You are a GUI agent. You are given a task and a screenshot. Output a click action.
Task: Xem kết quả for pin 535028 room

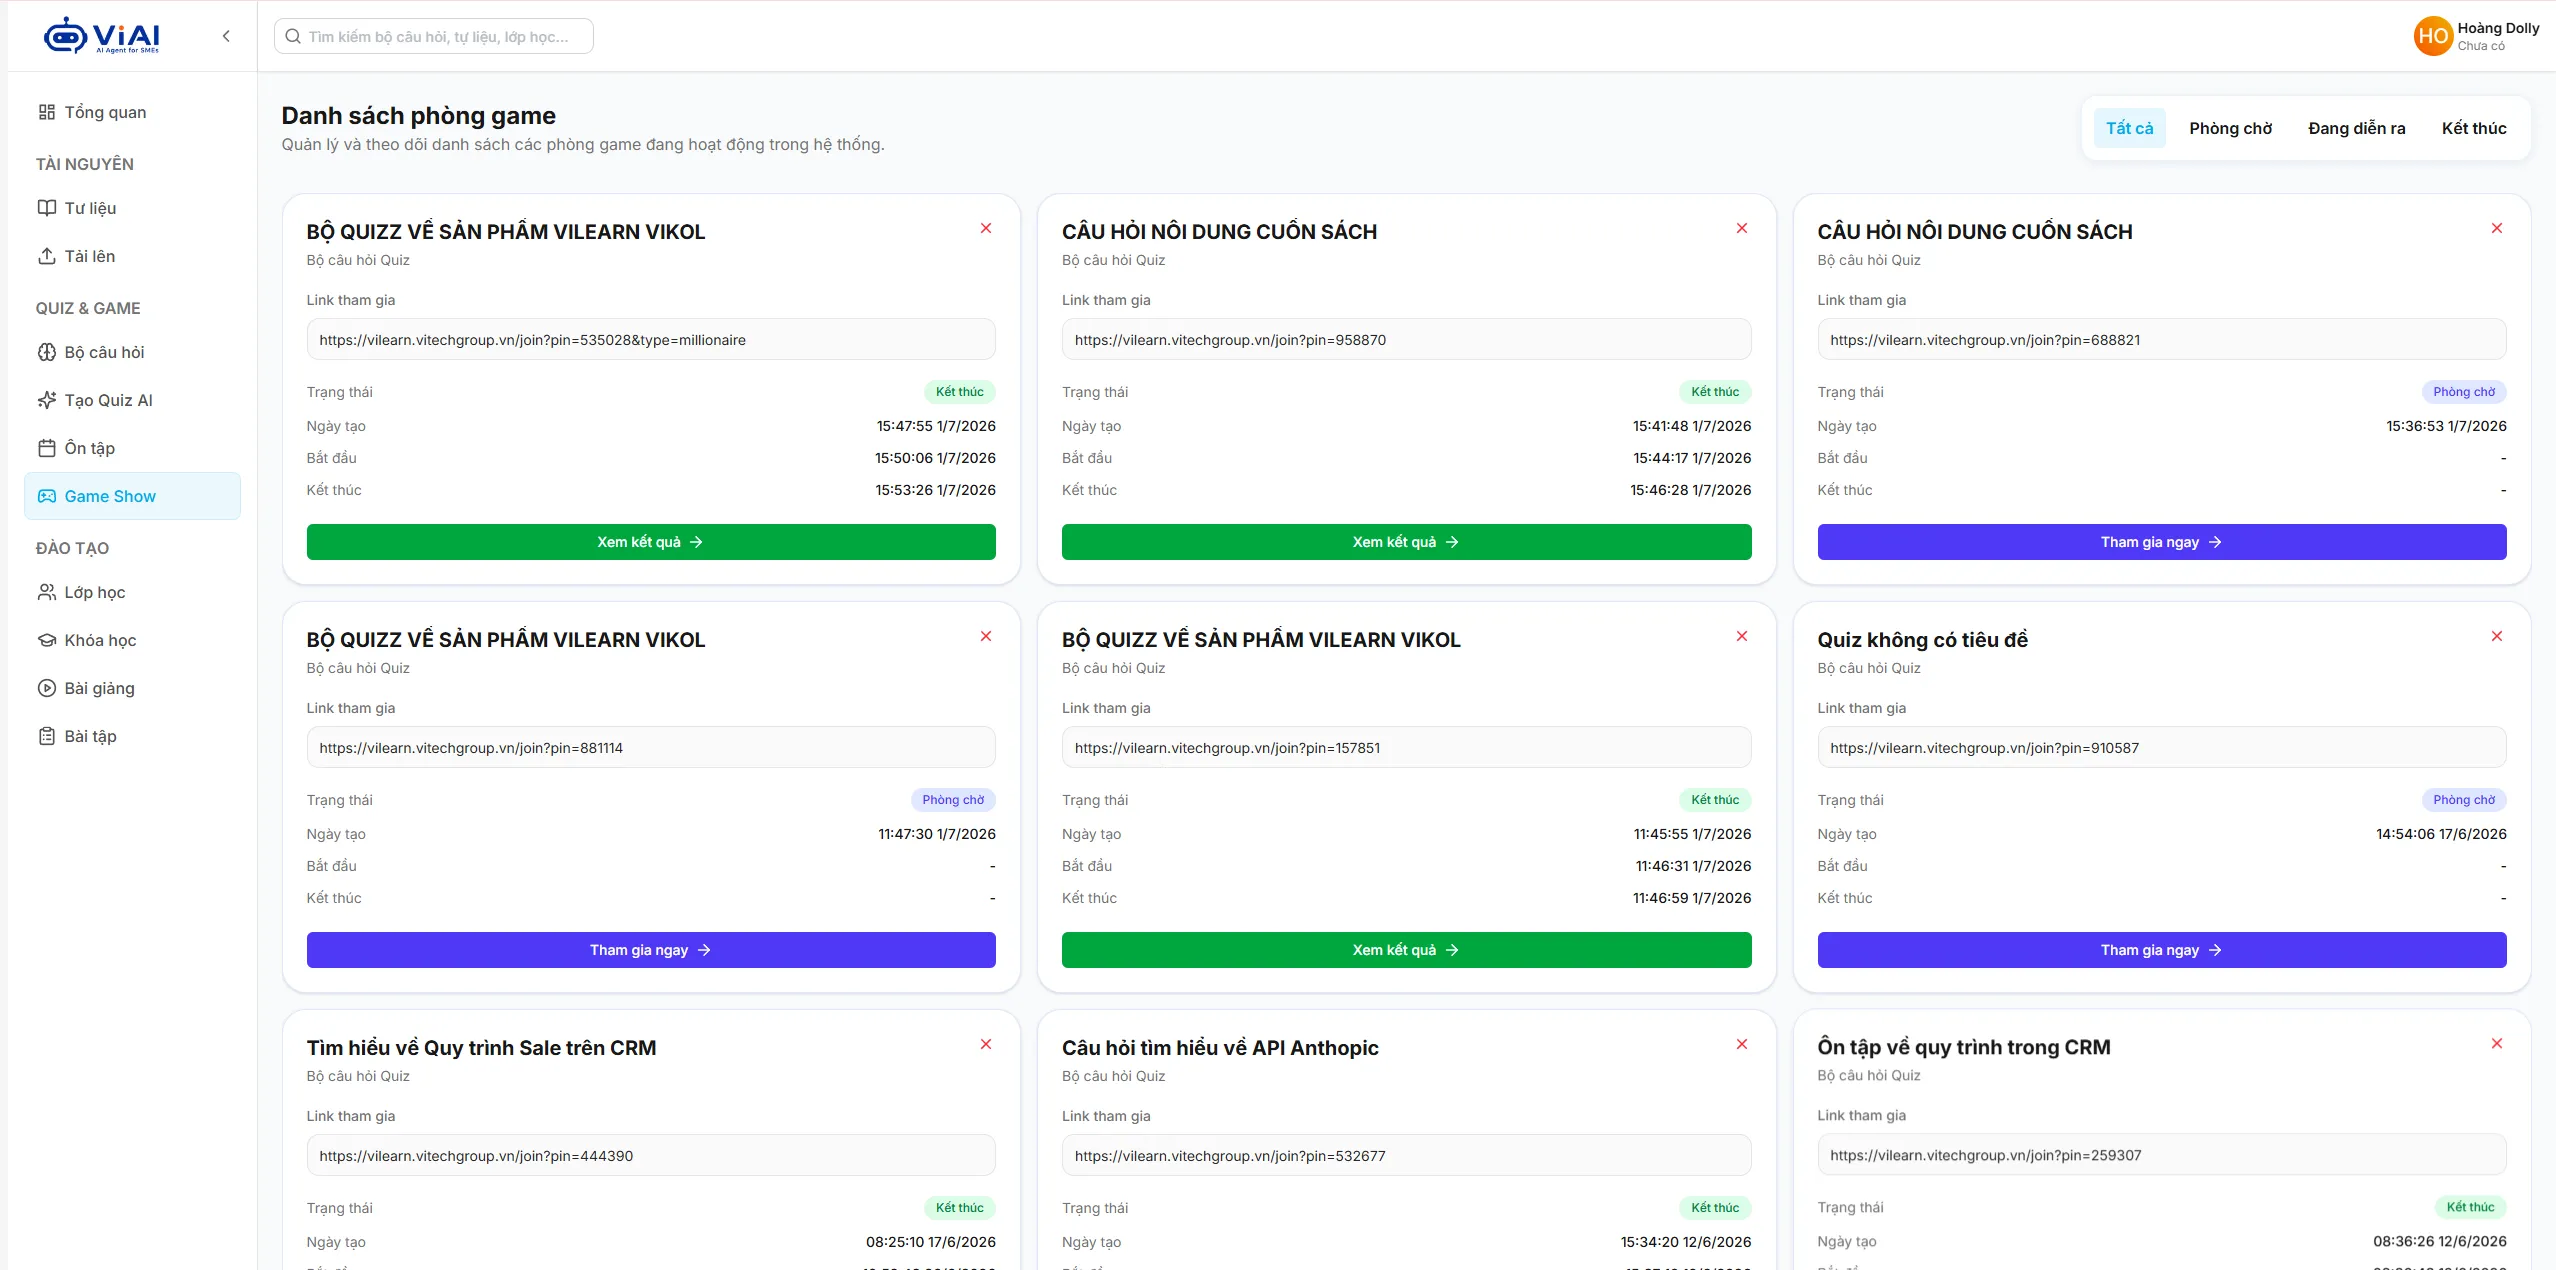[651, 542]
